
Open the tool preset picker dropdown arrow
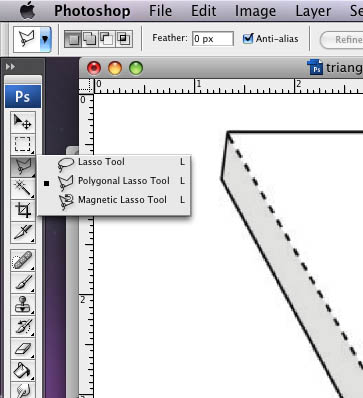(45, 40)
